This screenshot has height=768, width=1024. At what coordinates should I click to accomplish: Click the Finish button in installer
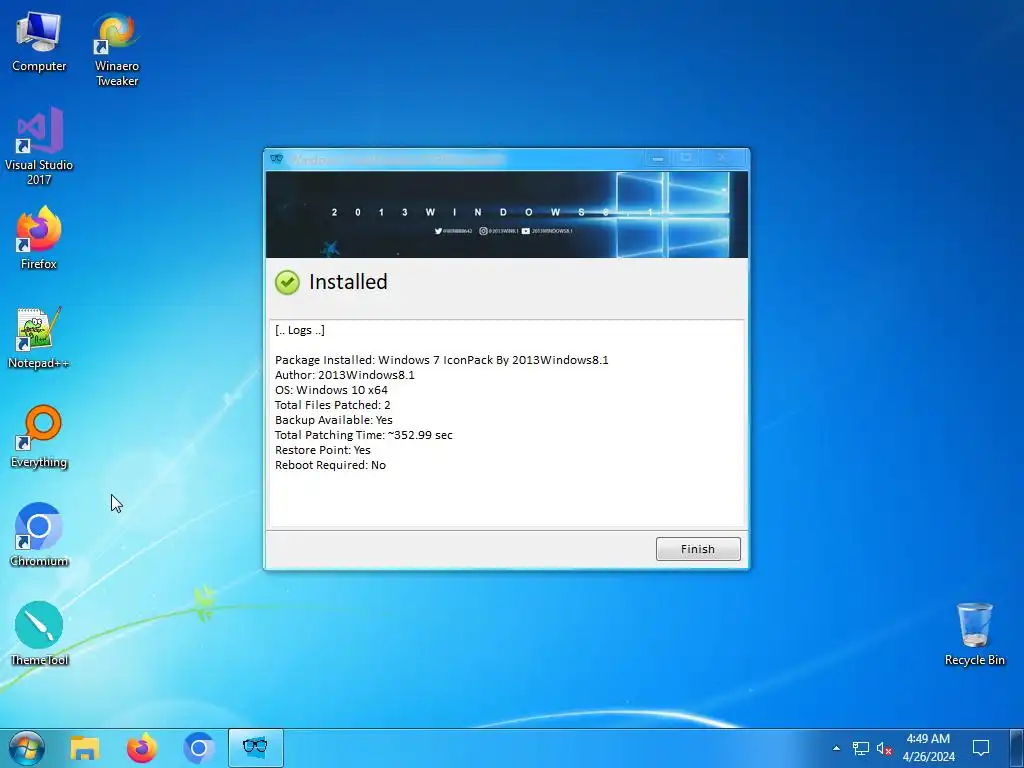tap(697, 549)
